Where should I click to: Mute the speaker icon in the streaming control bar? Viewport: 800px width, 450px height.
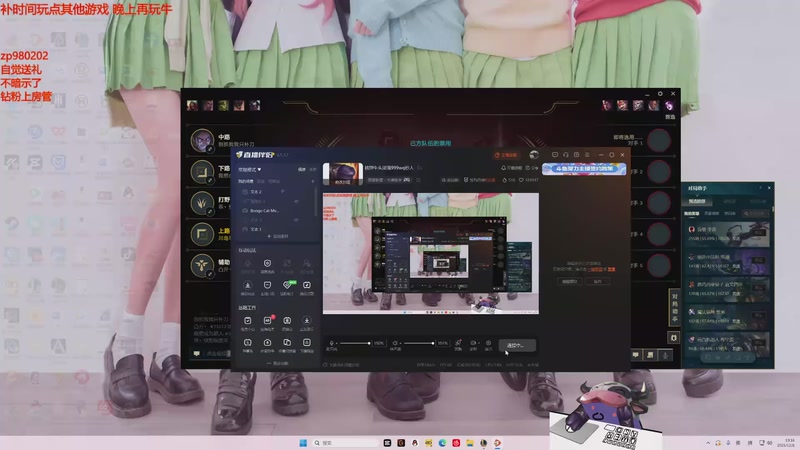395,343
